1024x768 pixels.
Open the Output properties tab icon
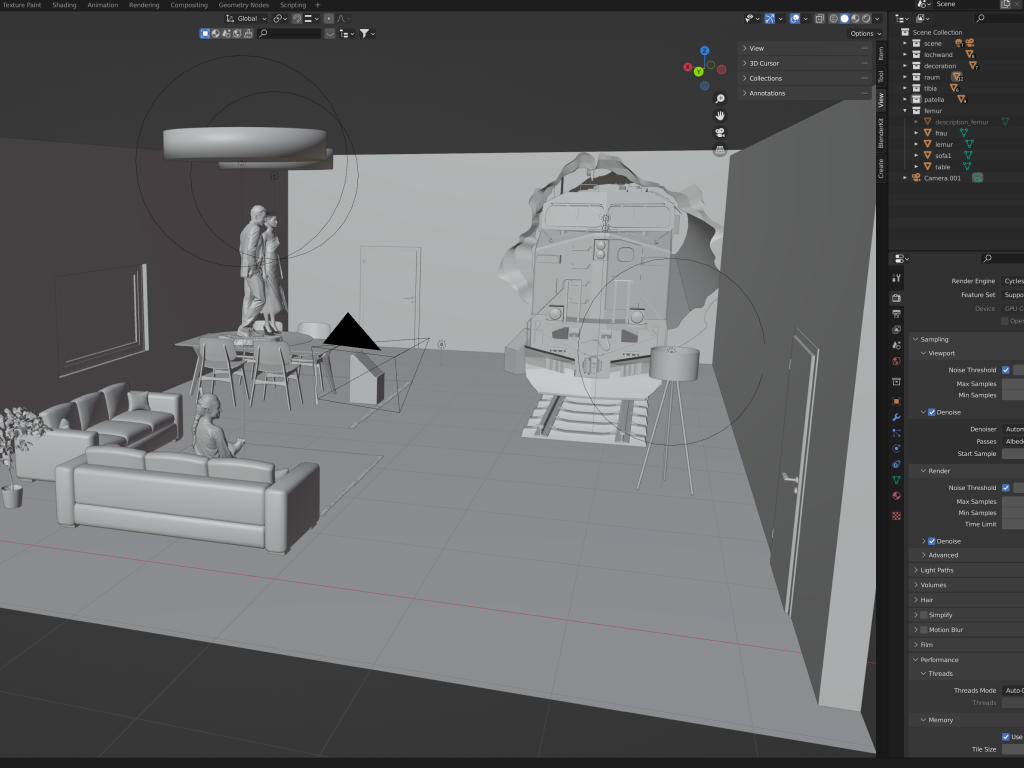[x=897, y=314]
